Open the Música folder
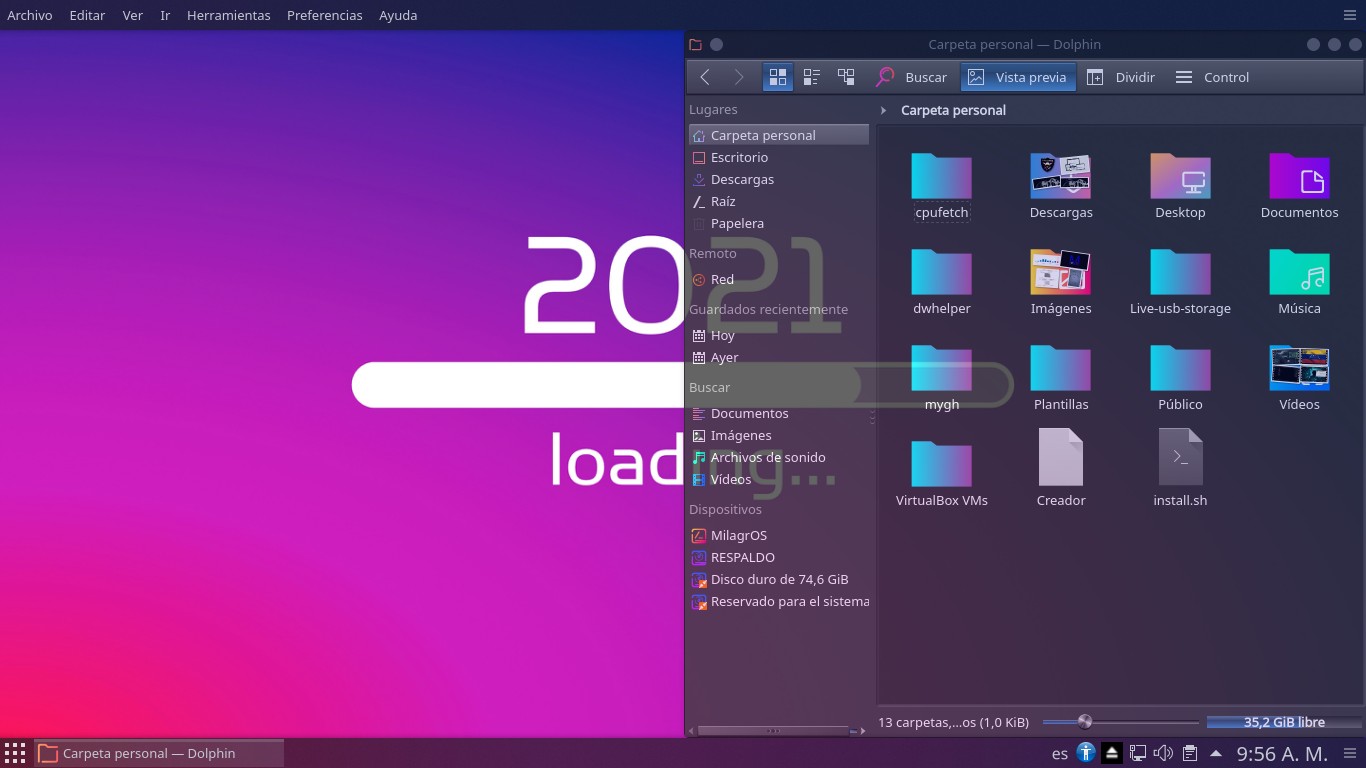1366x768 pixels. [1299, 281]
